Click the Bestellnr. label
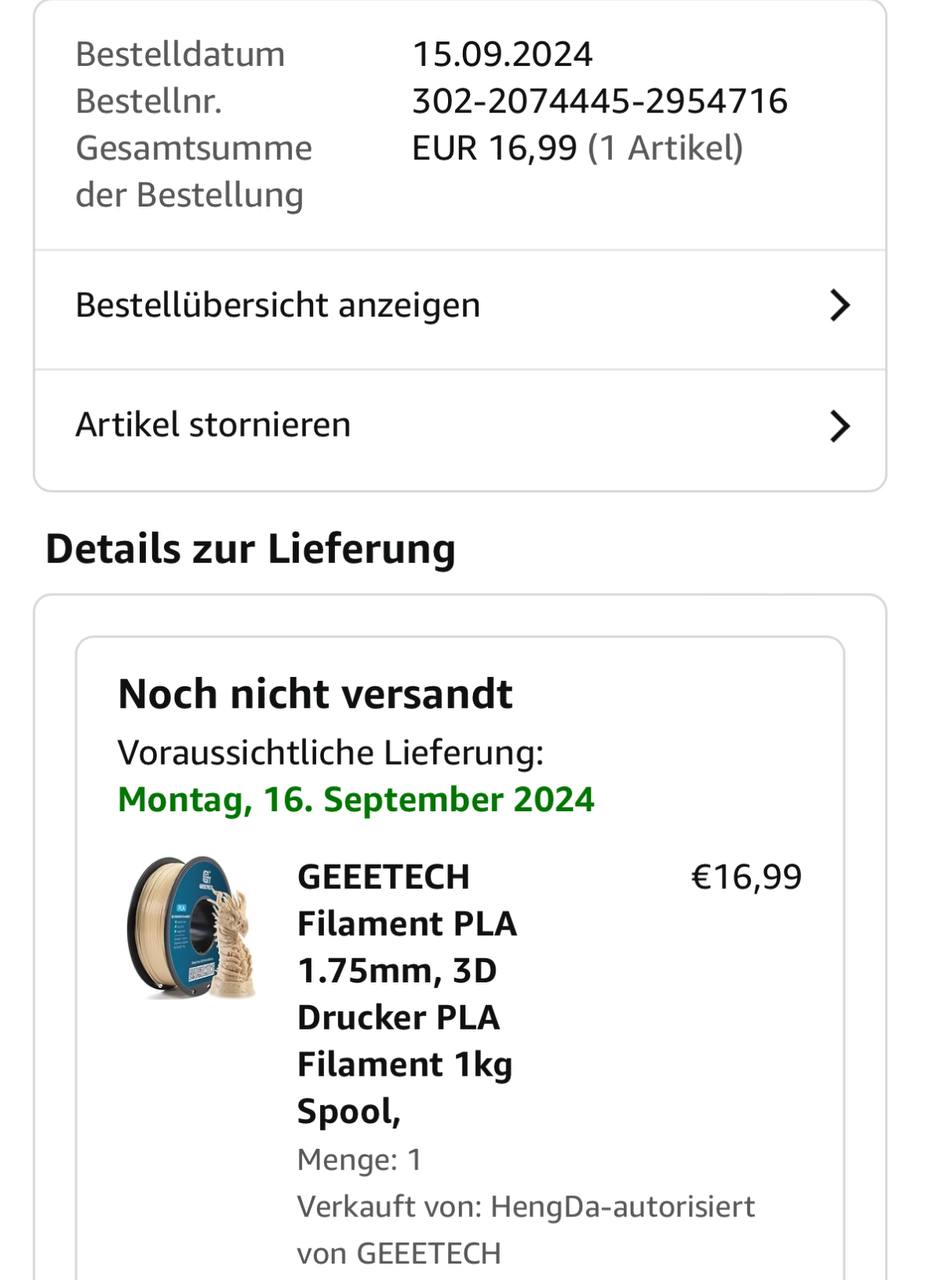The width and height of the screenshot is (925, 1280). pyautogui.click(x=149, y=101)
